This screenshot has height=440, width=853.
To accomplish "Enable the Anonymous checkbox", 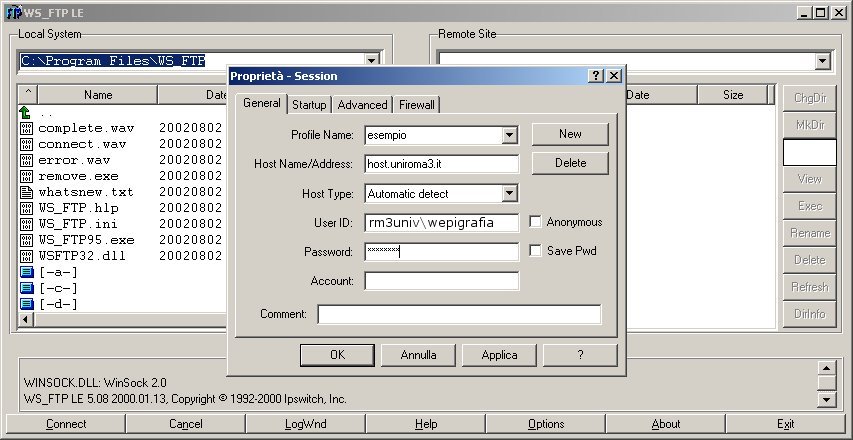I will click(x=535, y=222).
